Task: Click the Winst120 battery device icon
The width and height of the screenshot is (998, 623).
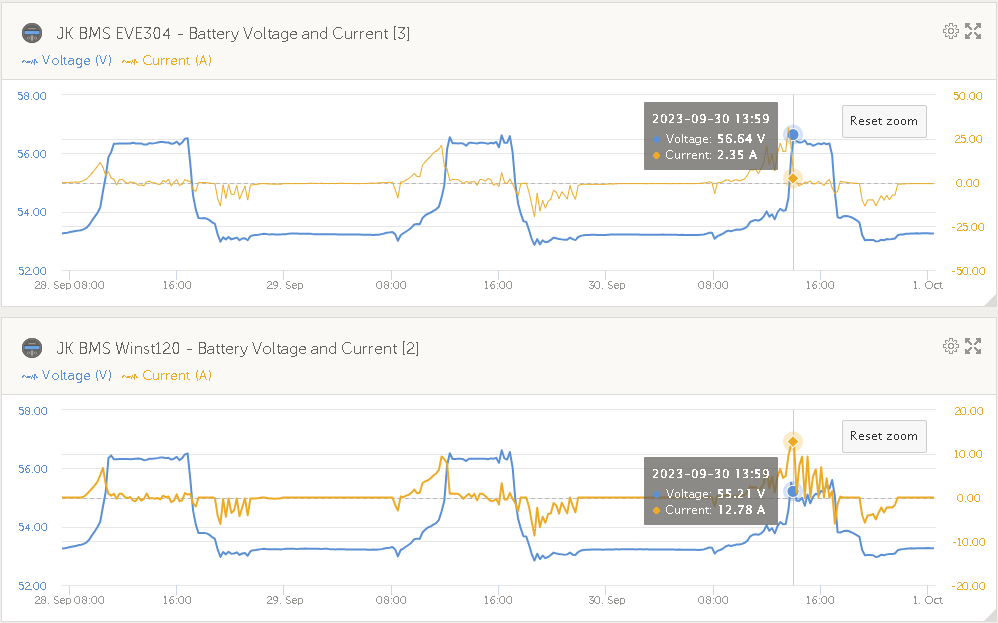Action: (32, 348)
